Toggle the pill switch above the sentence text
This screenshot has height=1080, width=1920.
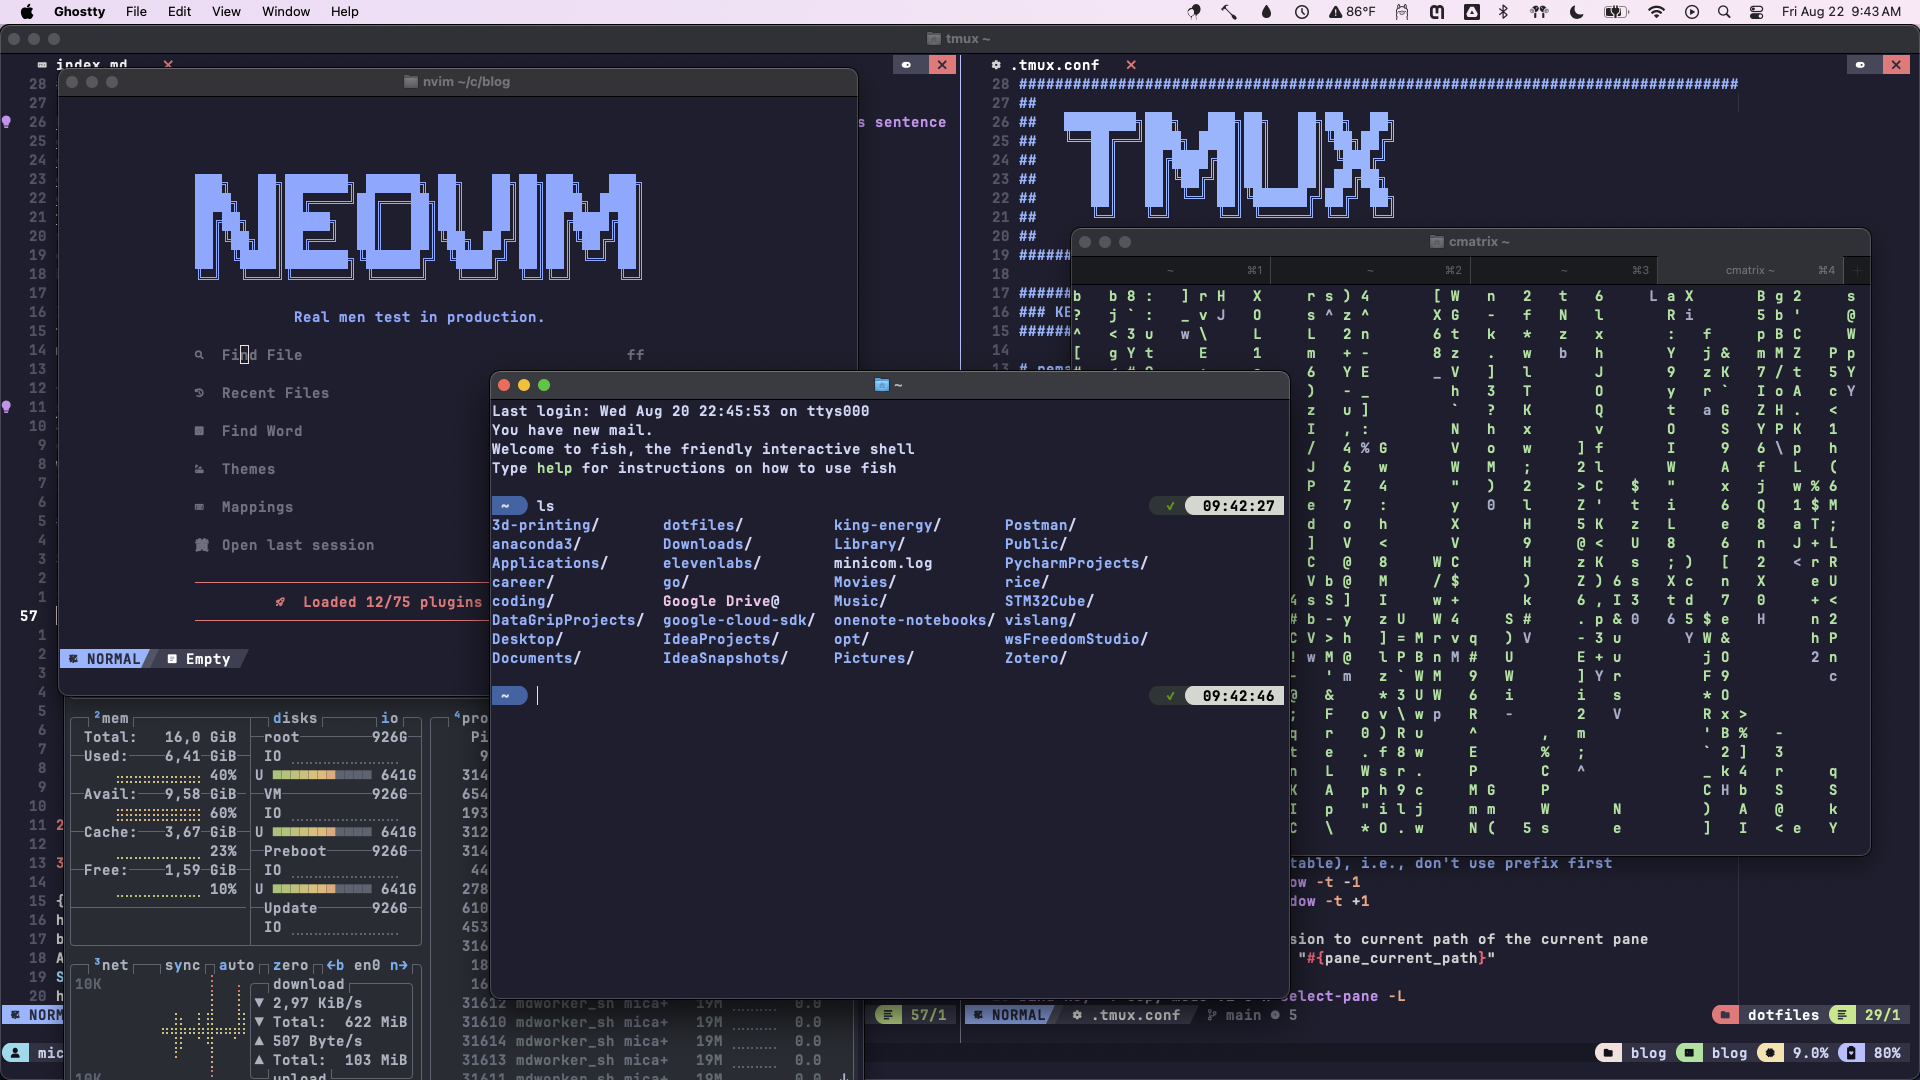pos(906,65)
